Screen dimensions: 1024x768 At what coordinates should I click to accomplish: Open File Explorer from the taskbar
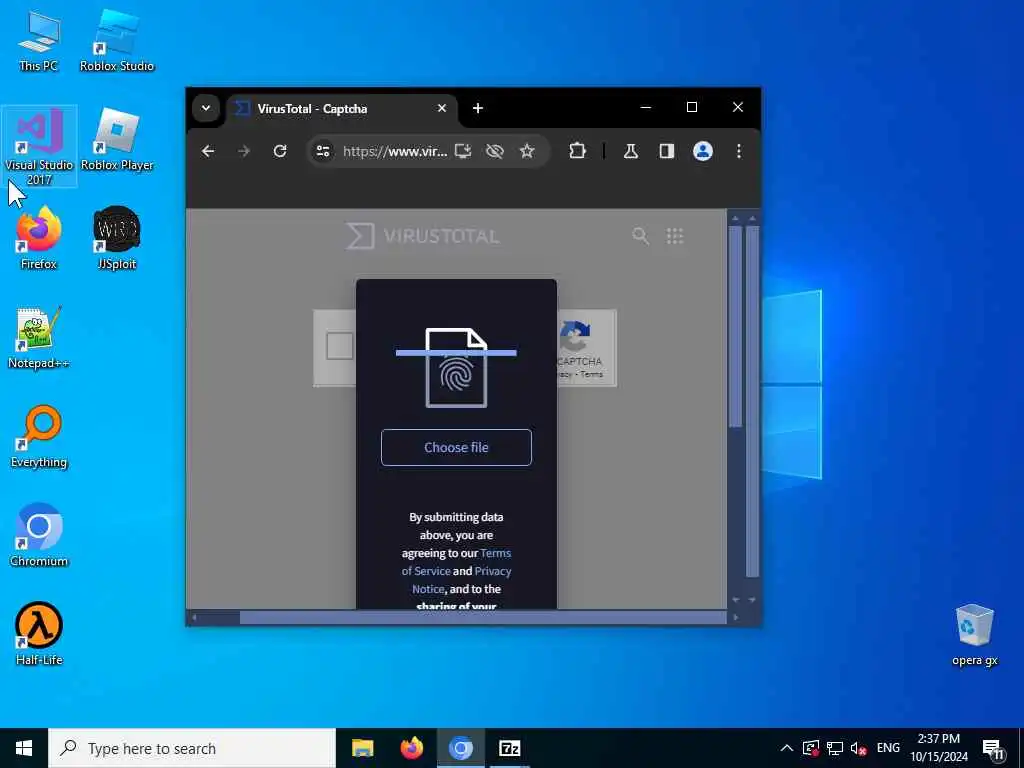[362, 748]
